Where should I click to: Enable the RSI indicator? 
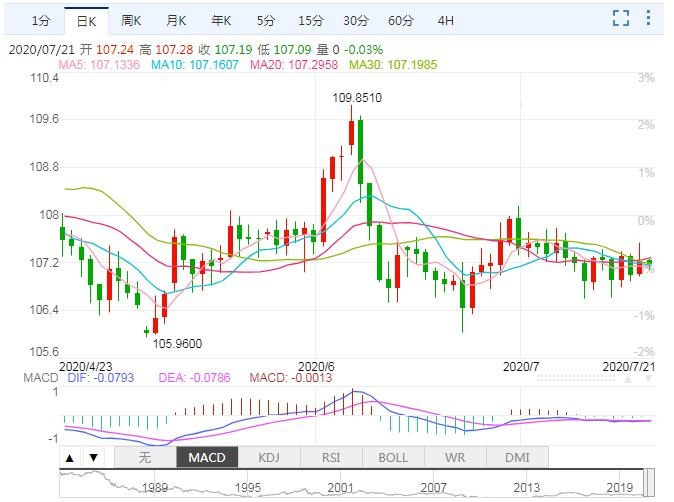(331, 458)
